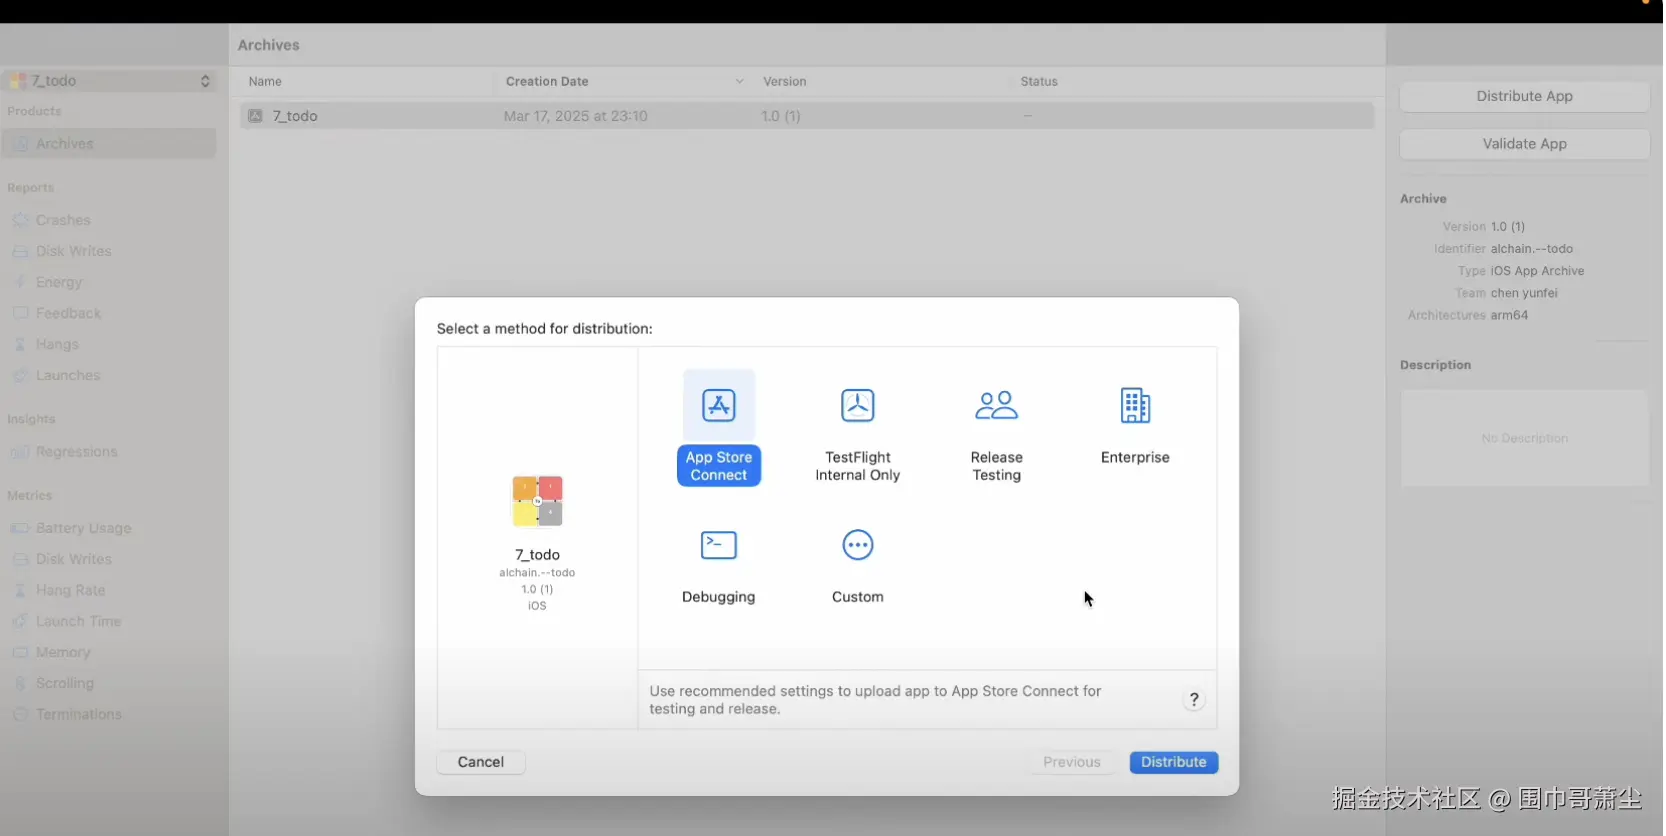Open Battery Usage metrics

pos(83,528)
